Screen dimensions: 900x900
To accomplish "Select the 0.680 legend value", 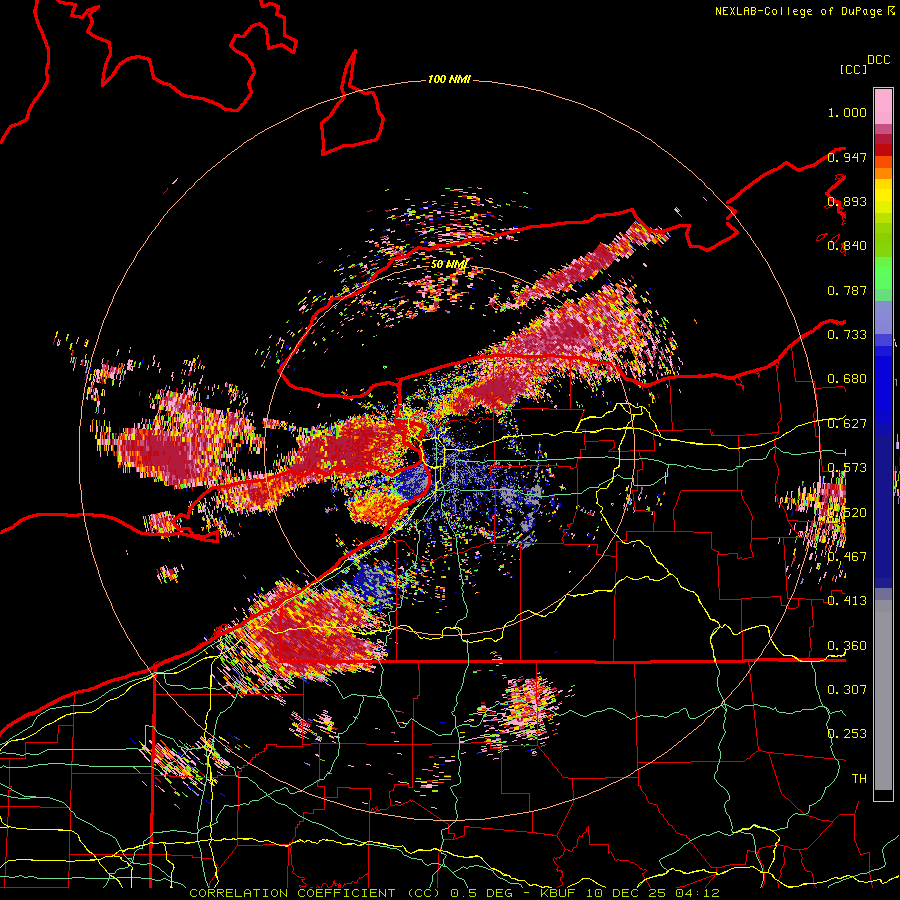I will (847, 379).
